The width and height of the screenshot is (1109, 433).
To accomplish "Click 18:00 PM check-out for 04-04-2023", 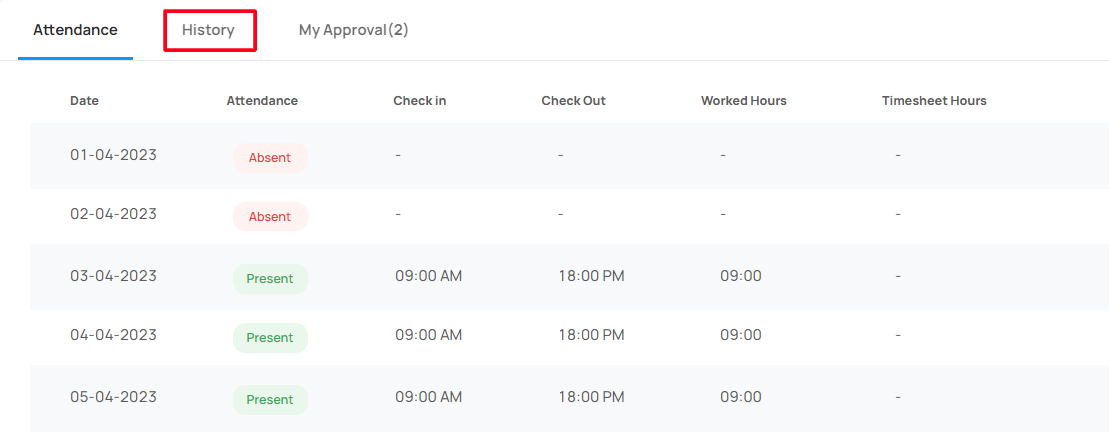I will pos(591,335).
